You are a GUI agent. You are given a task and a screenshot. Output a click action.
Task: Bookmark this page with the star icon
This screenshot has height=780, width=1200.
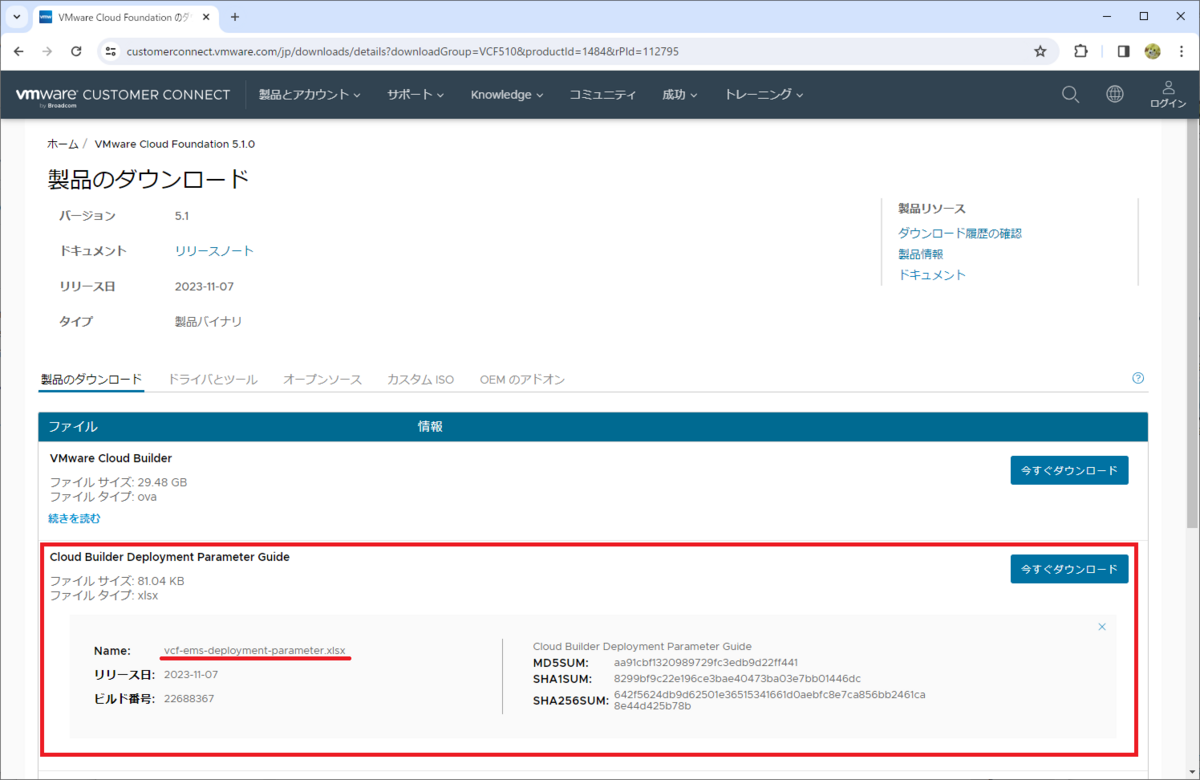coord(1040,51)
